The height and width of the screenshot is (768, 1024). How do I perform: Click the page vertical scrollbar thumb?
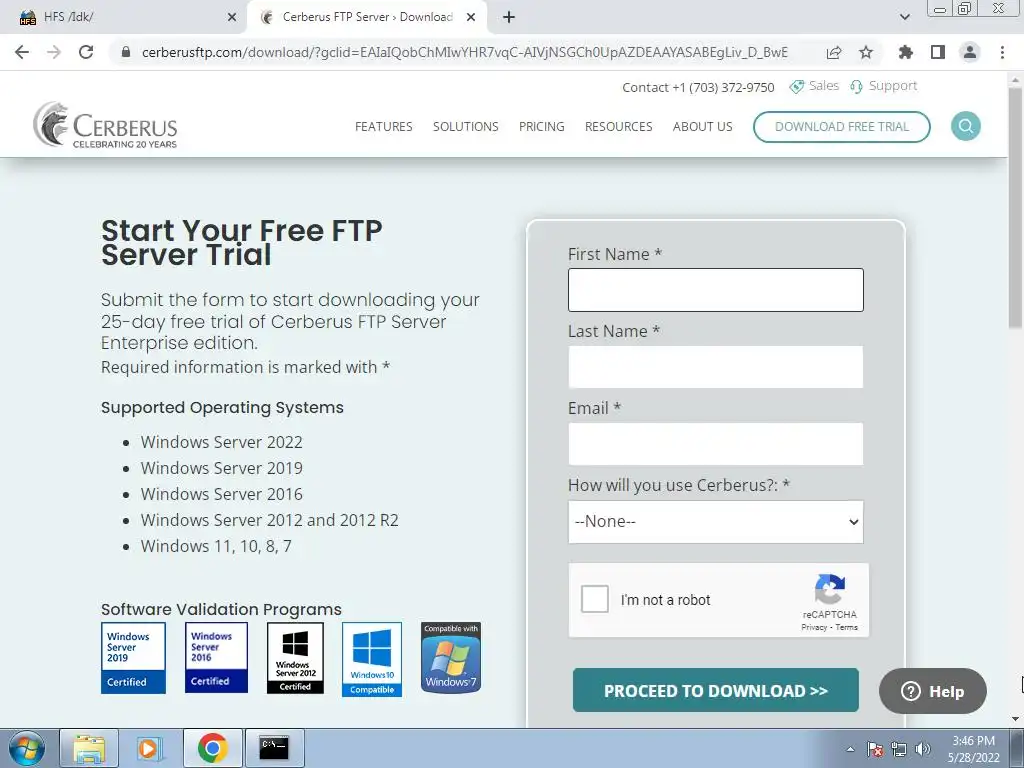tap(1016, 209)
